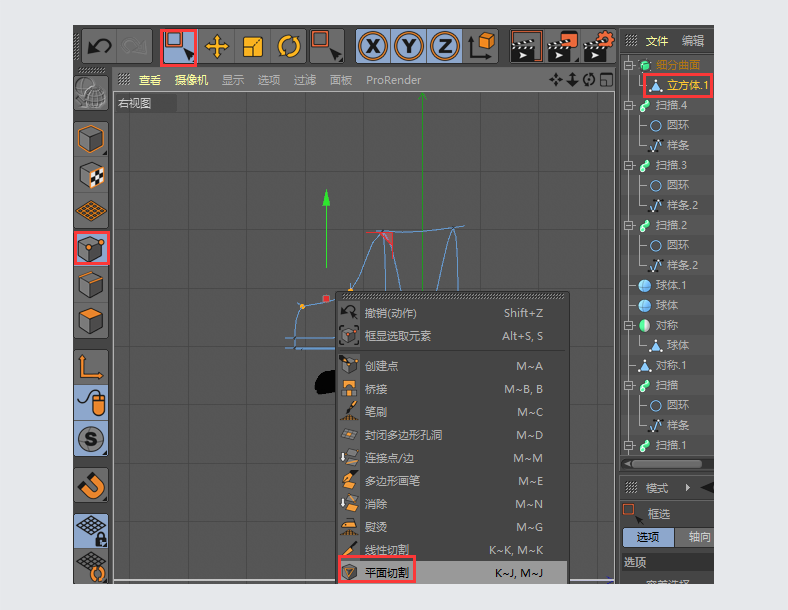Choose 桥接 from context menu
Image resolution: width=788 pixels, height=610 pixels.
453,389
